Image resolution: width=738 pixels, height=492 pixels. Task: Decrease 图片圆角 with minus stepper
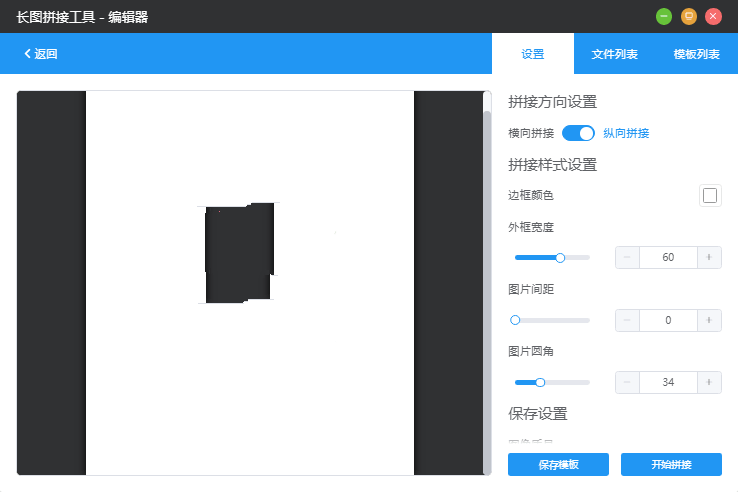[627, 382]
